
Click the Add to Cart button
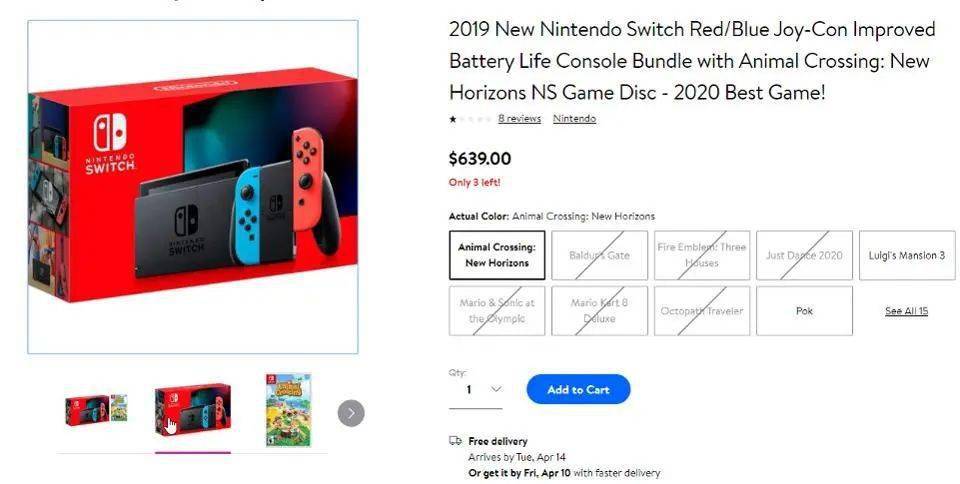click(x=578, y=390)
